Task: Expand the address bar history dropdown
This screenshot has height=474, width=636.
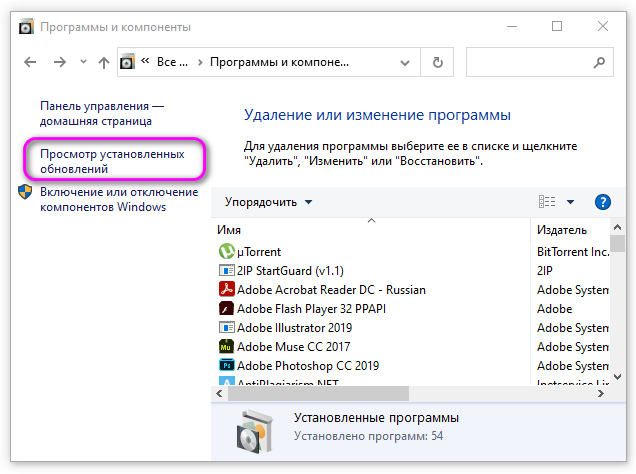Action: [x=404, y=63]
